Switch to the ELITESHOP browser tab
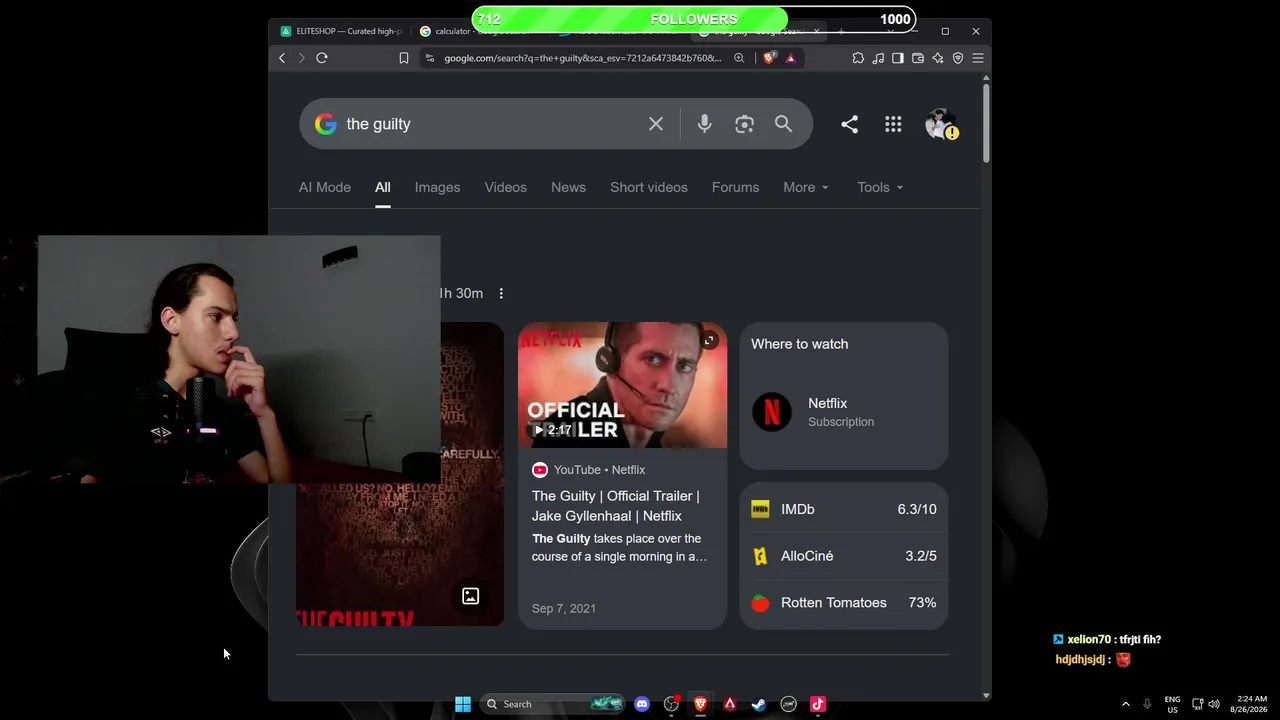 [341, 31]
